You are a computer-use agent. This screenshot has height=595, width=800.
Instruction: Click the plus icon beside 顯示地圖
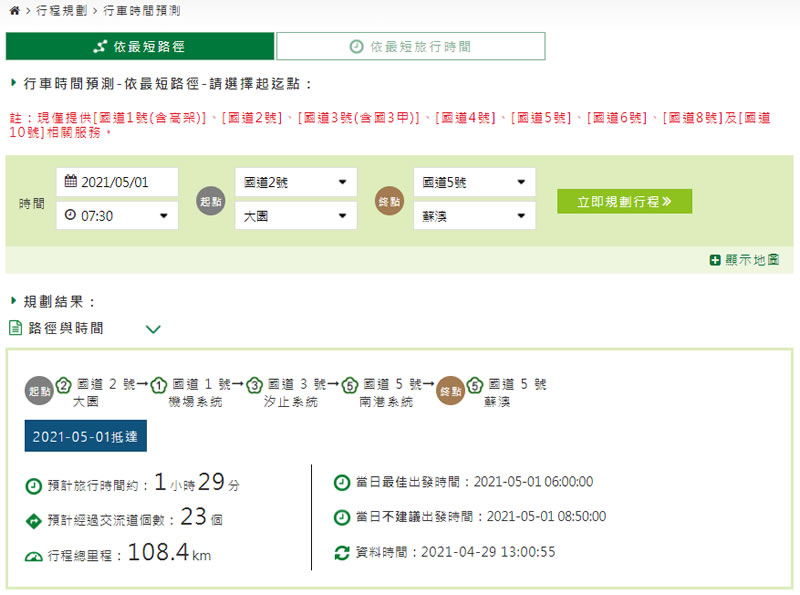click(715, 261)
